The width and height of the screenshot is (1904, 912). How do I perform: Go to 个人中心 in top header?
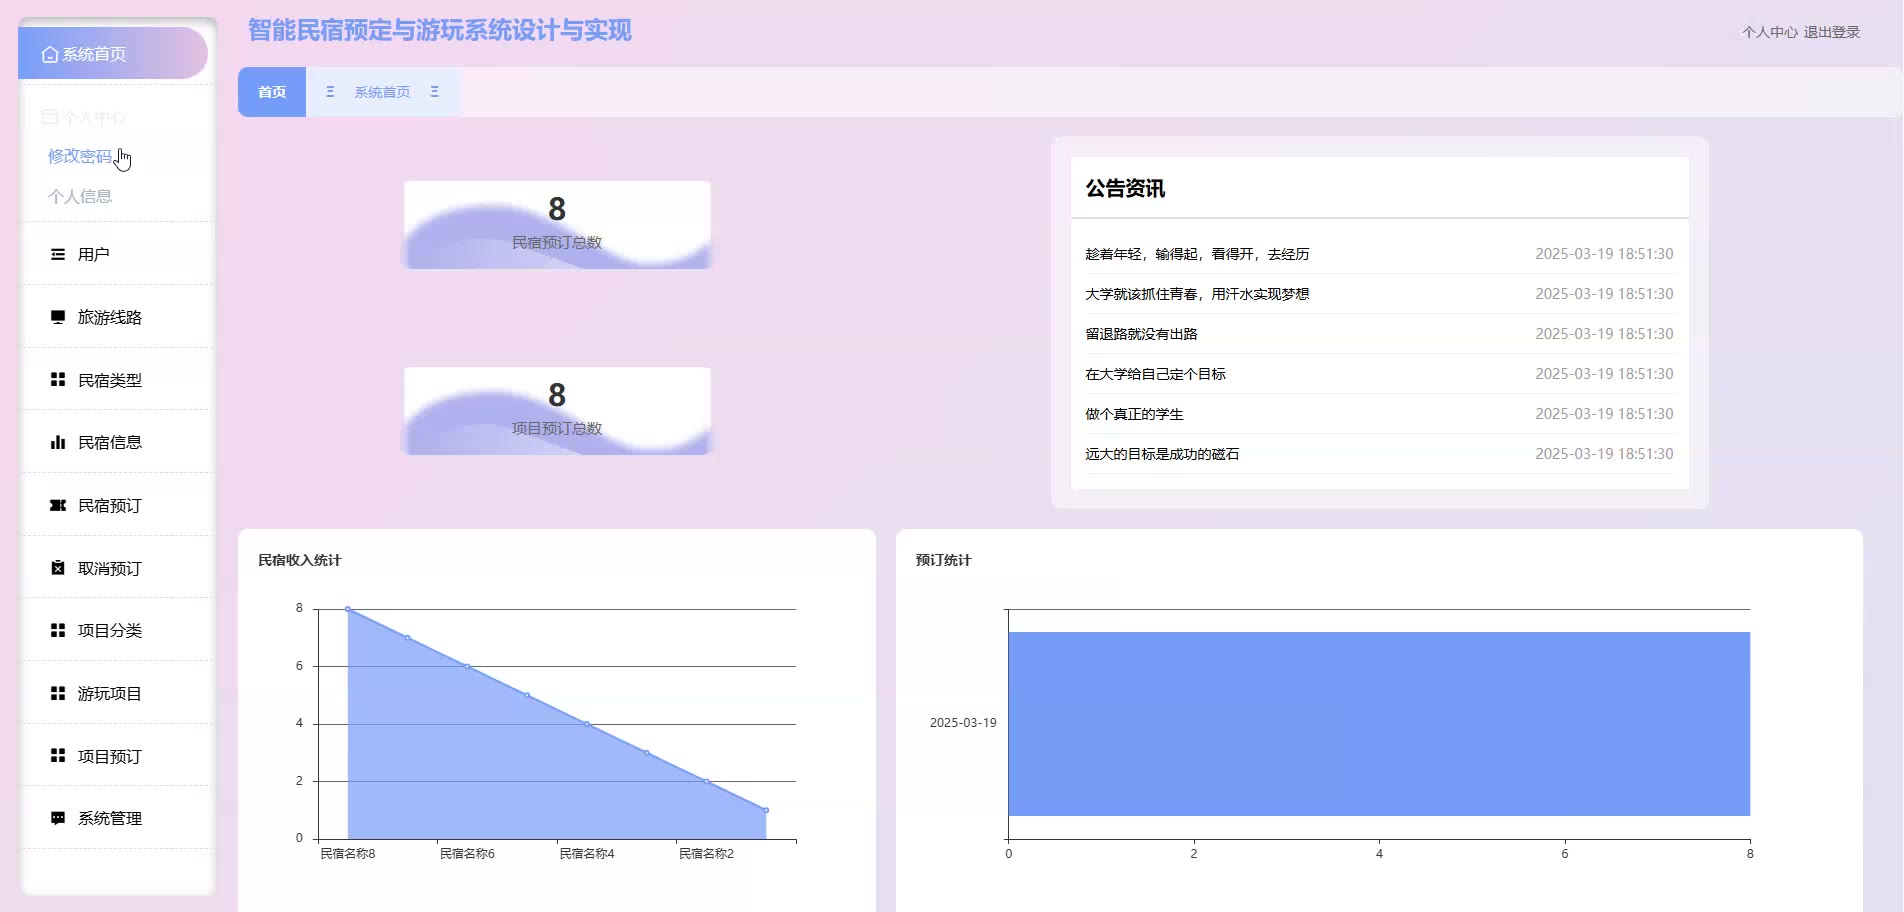(1769, 32)
